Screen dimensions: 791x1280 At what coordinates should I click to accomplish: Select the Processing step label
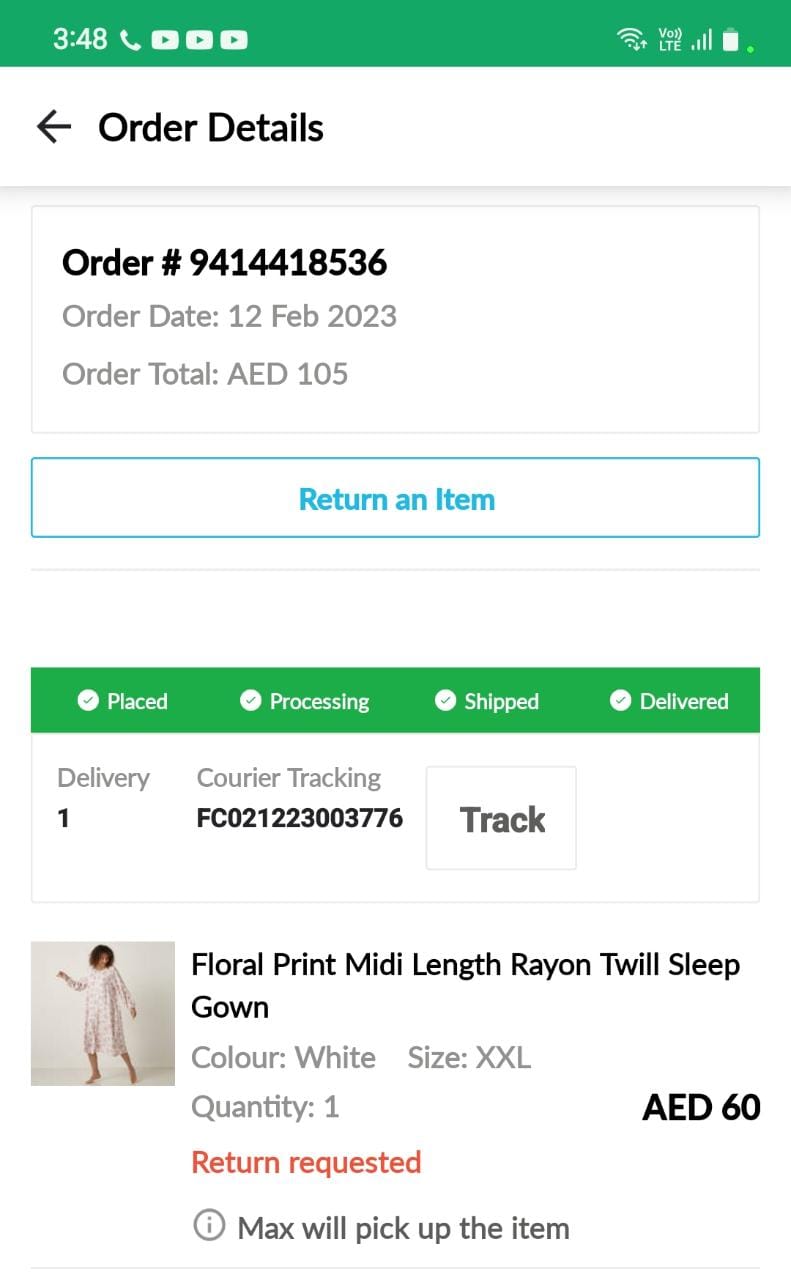click(x=319, y=701)
